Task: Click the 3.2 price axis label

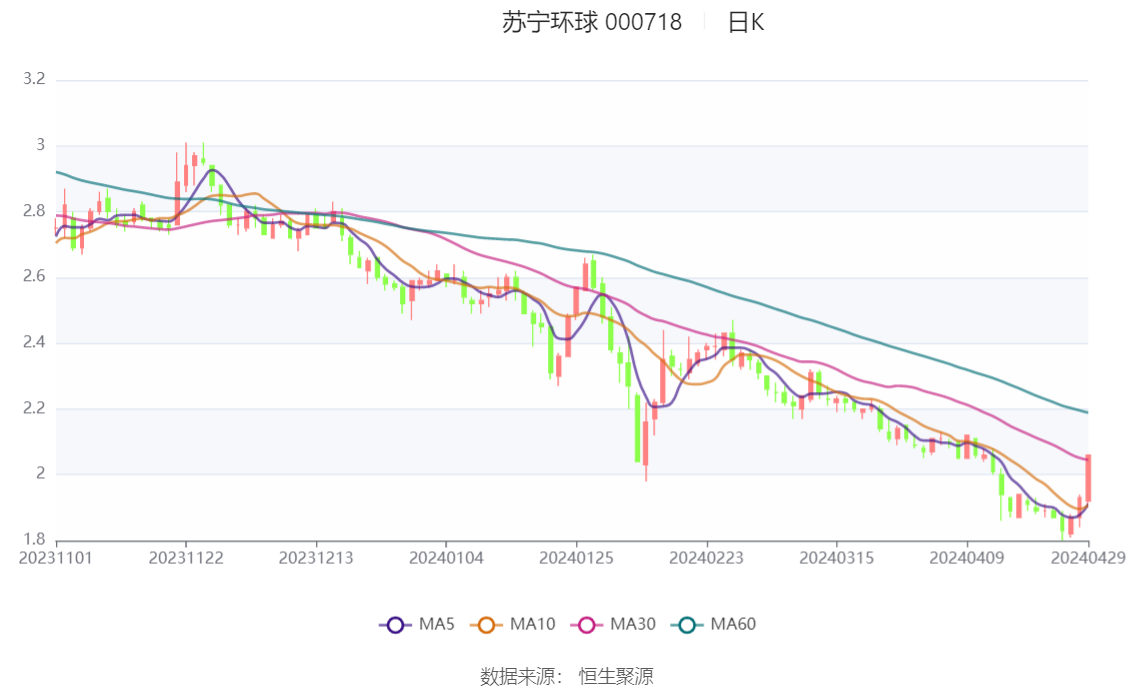Action: (34, 79)
